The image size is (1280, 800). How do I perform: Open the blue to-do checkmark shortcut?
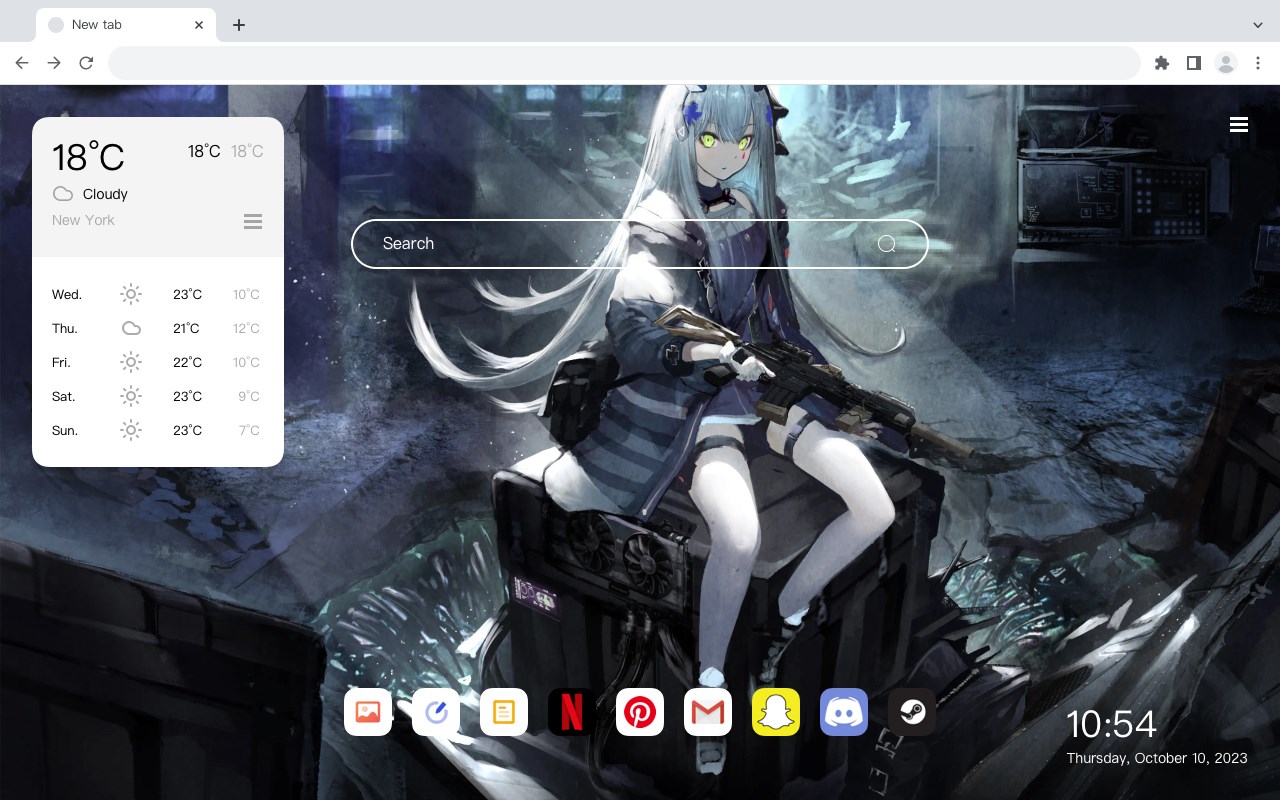click(436, 712)
